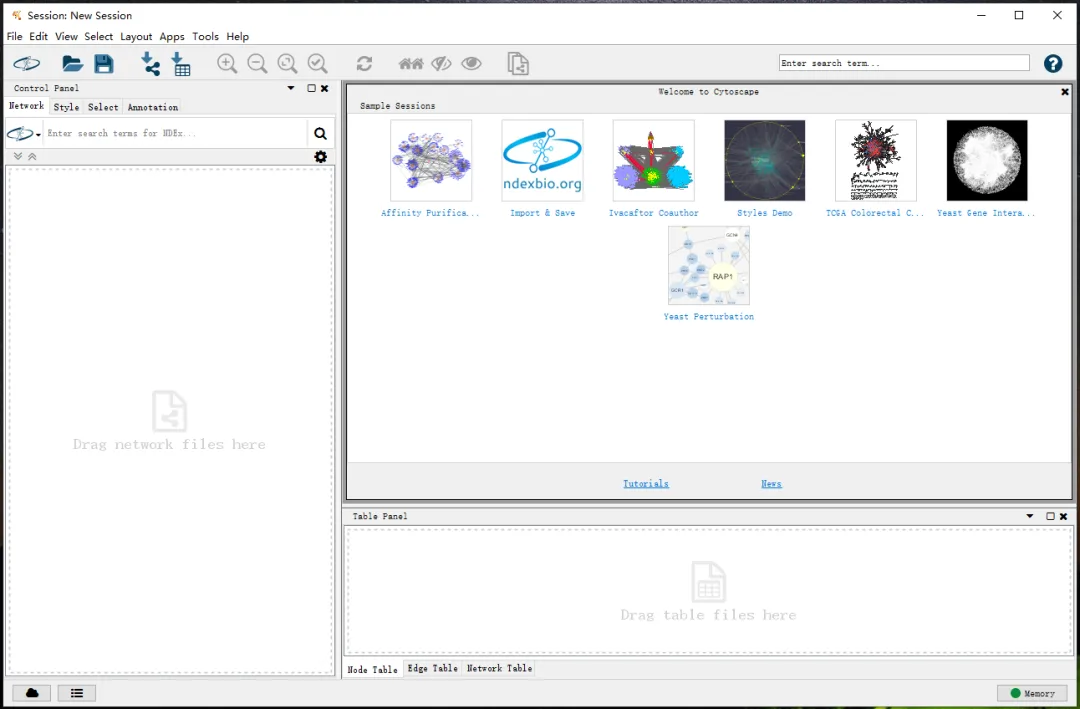Float the Table Panel window

tap(1050, 516)
